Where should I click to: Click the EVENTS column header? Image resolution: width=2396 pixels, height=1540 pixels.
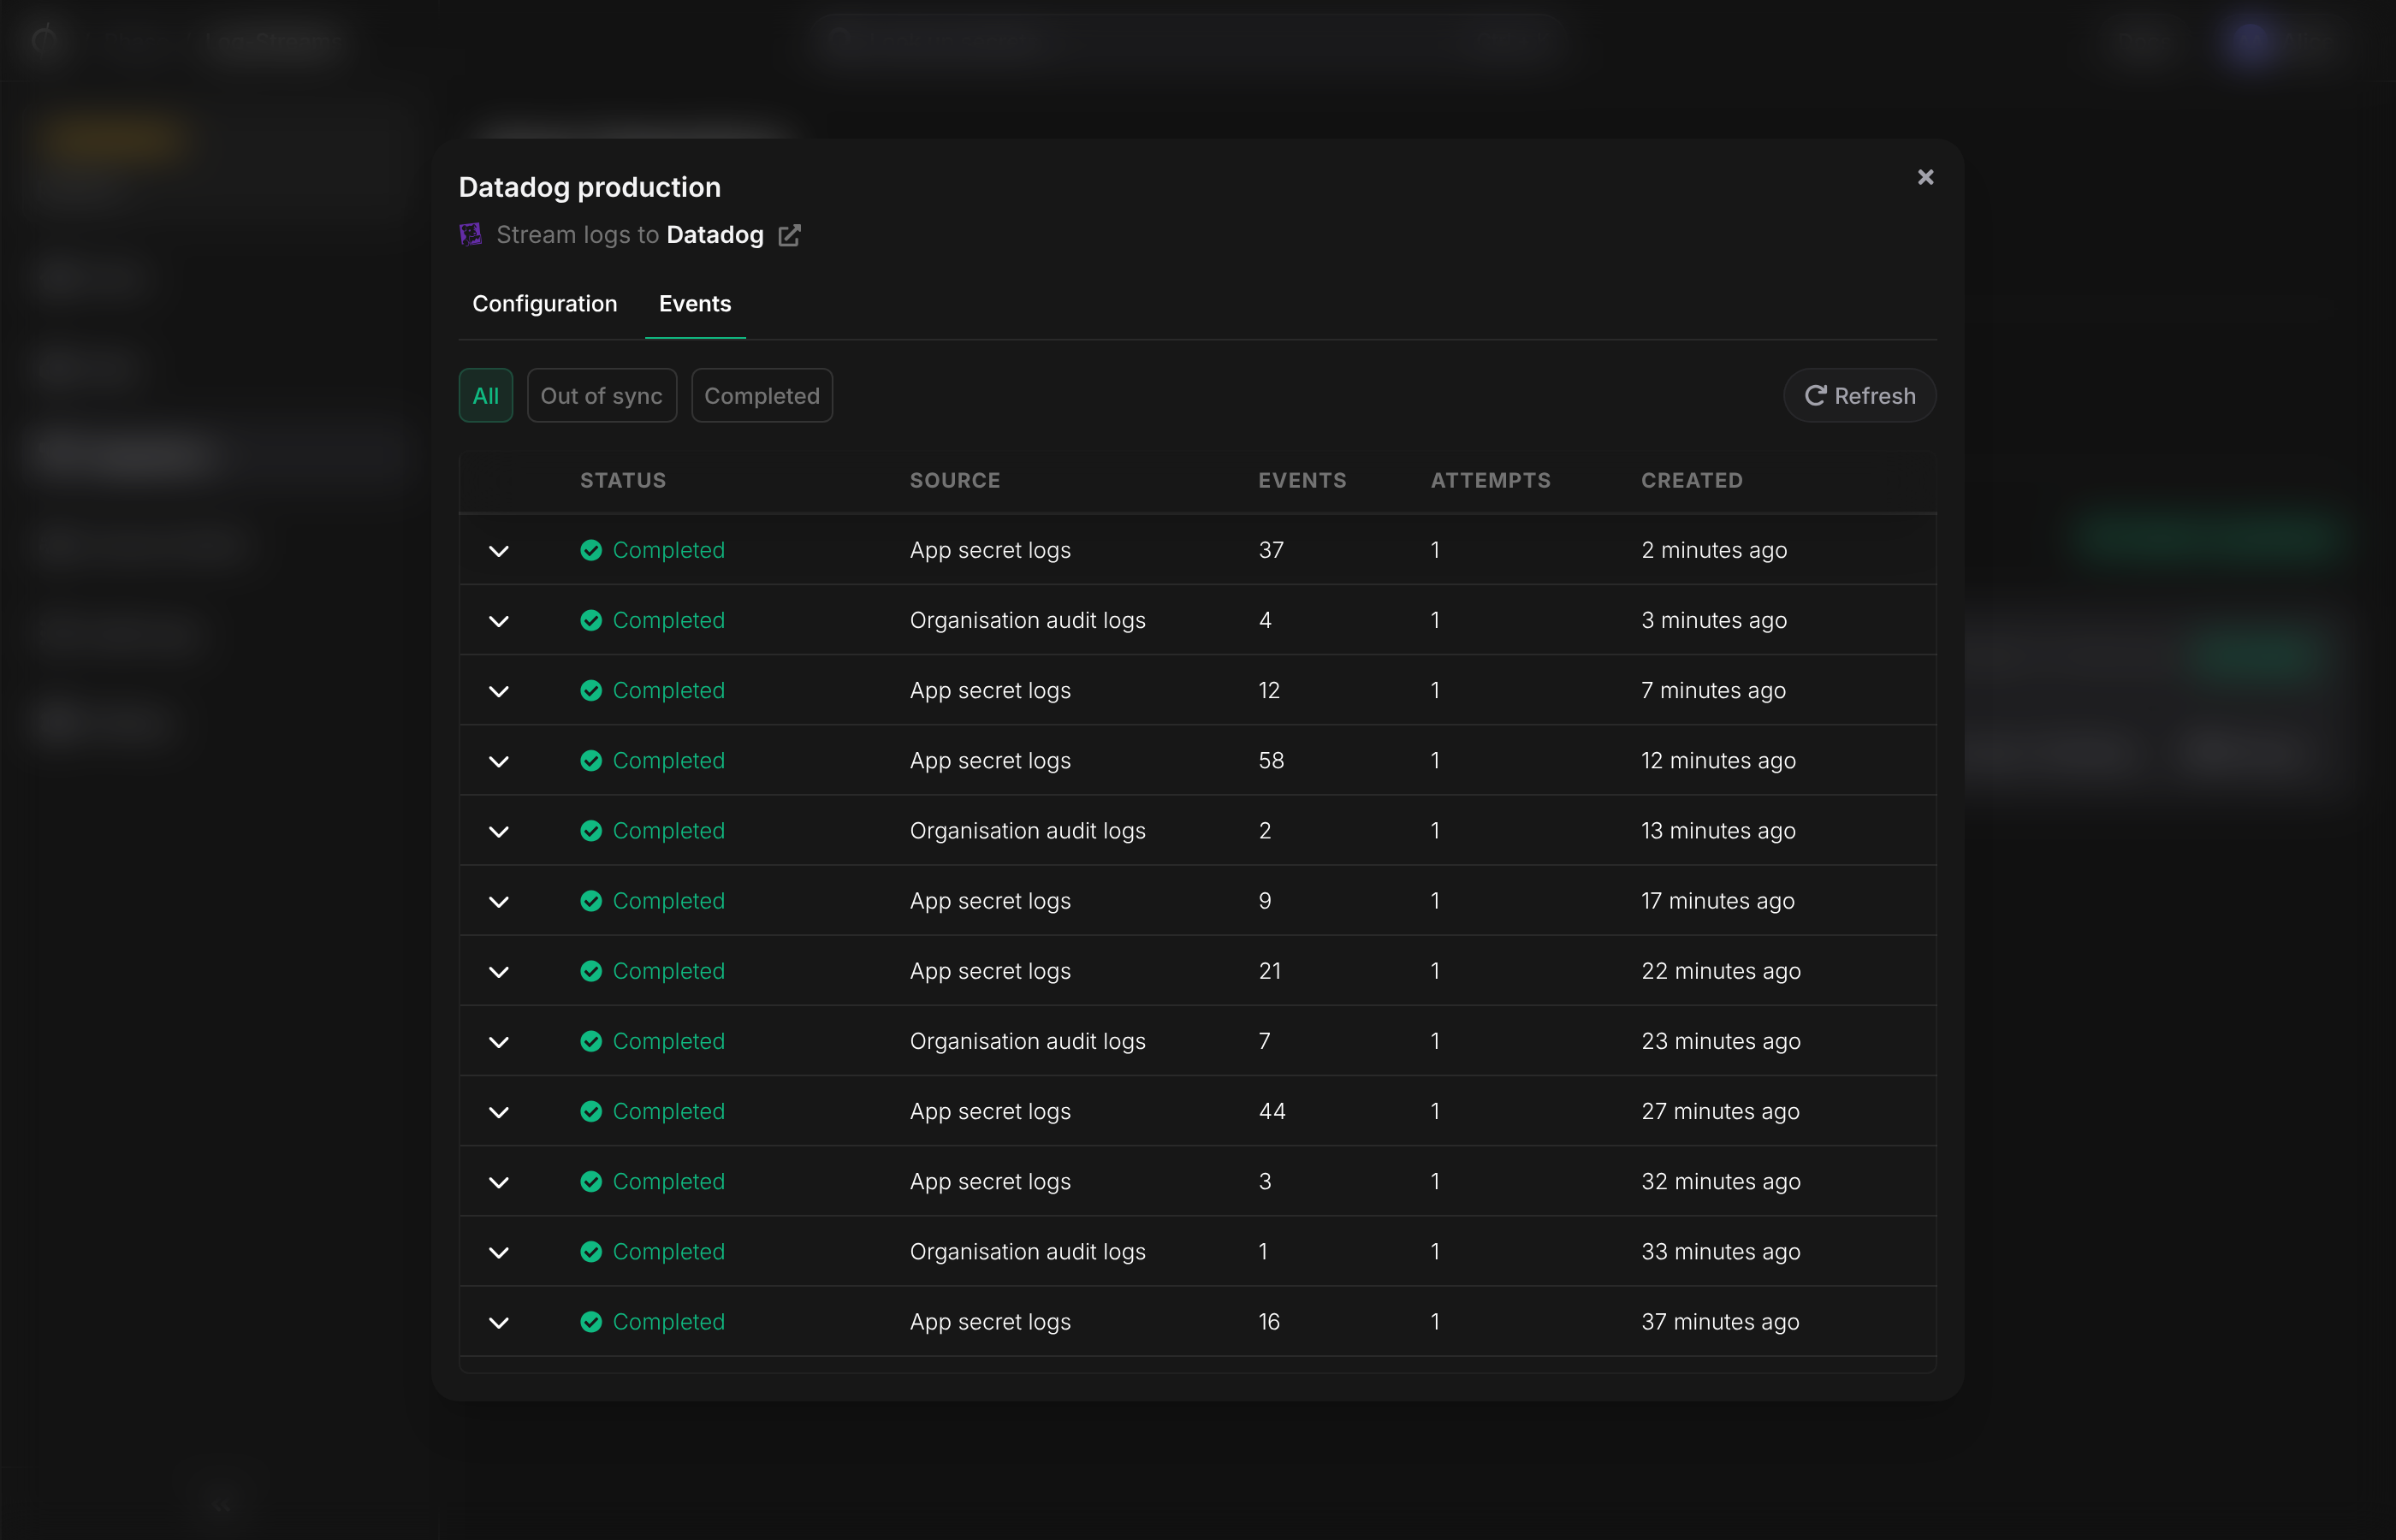(1302, 480)
